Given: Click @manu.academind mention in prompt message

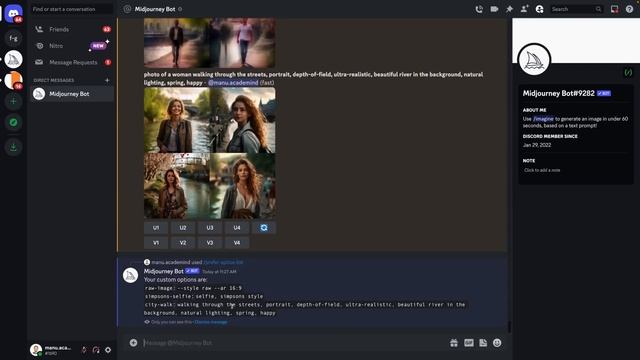Looking at the screenshot, I should (233, 82).
